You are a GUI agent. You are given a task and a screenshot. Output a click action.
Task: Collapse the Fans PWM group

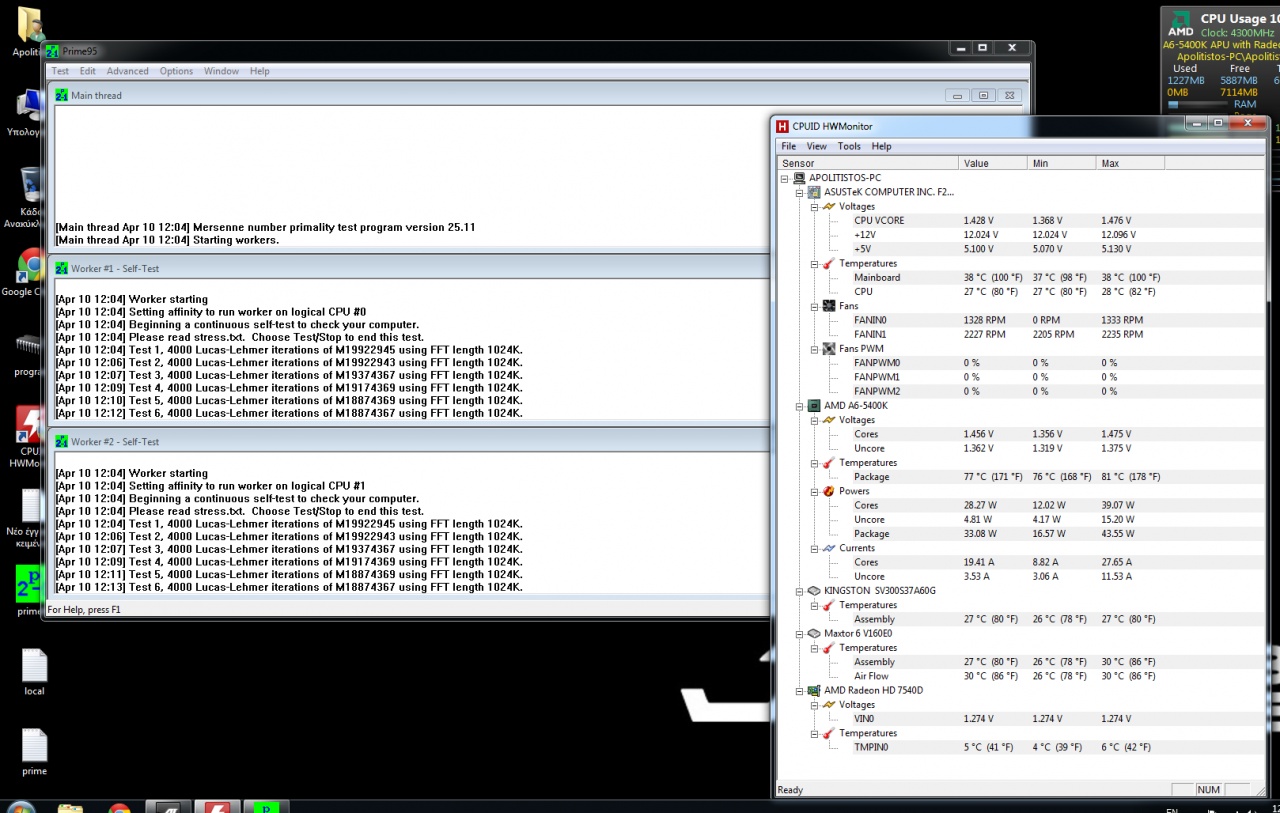815,349
